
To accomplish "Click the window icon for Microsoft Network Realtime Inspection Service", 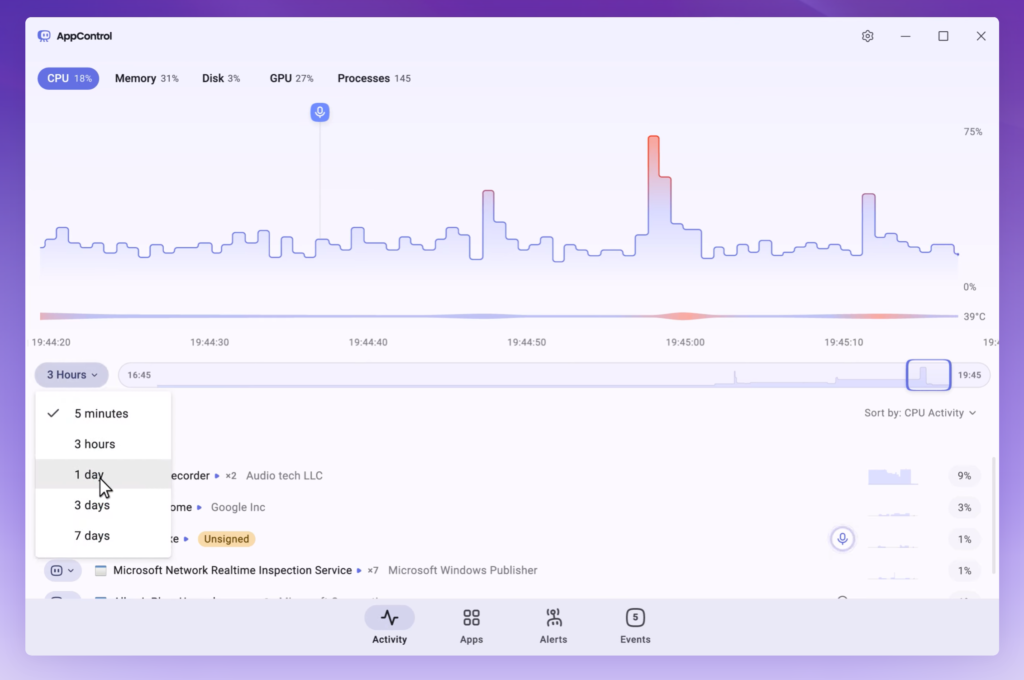I will pos(100,570).
